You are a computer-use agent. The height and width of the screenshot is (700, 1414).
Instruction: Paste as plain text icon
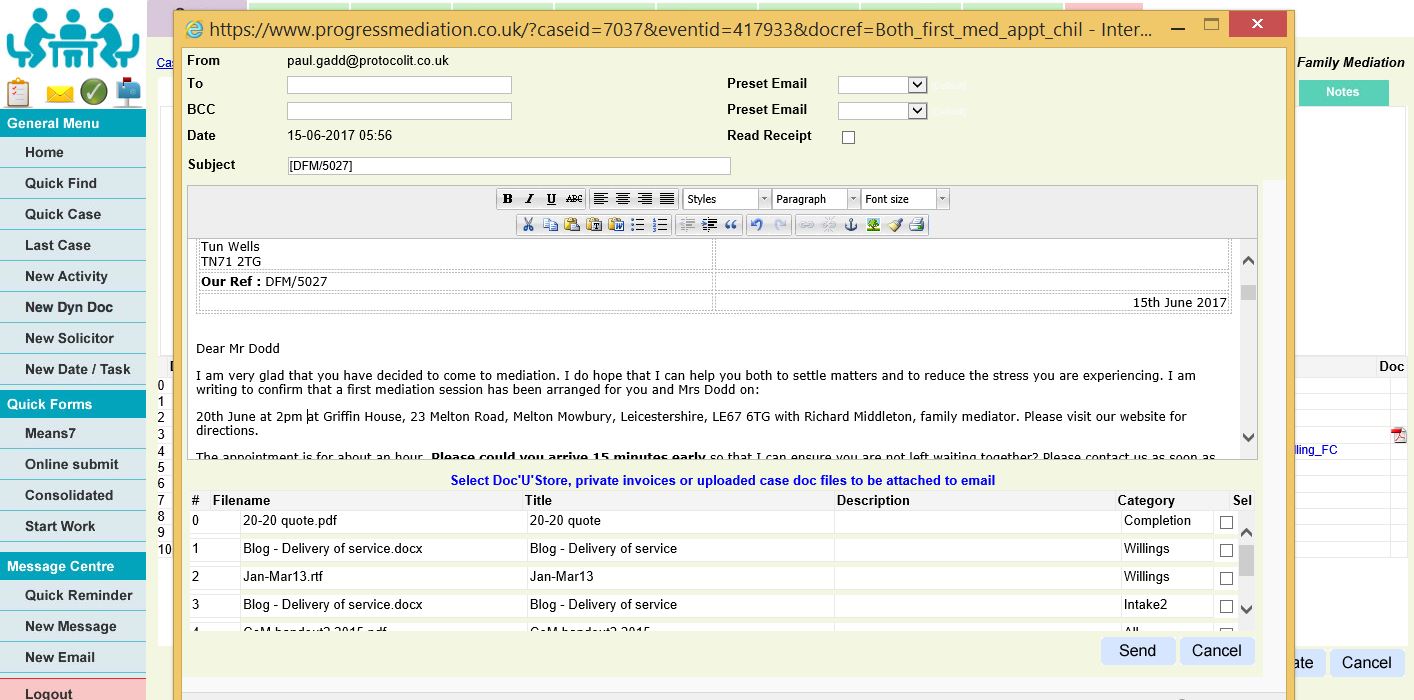pyautogui.click(x=594, y=225)
